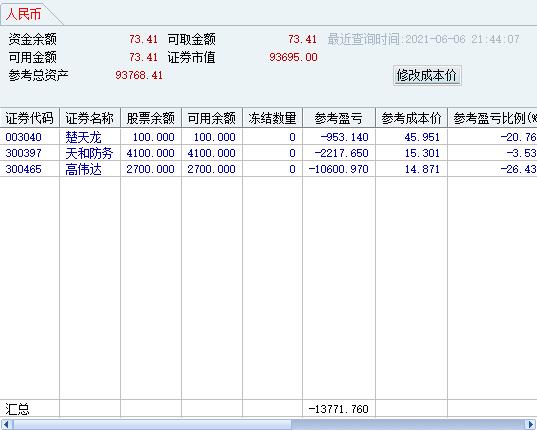Image resolution: width=537 pixels, height=431 pixels.
Task: Sort by 参考盈亏比例 column header
Action: pyautogui.click(x=492, y=118)
